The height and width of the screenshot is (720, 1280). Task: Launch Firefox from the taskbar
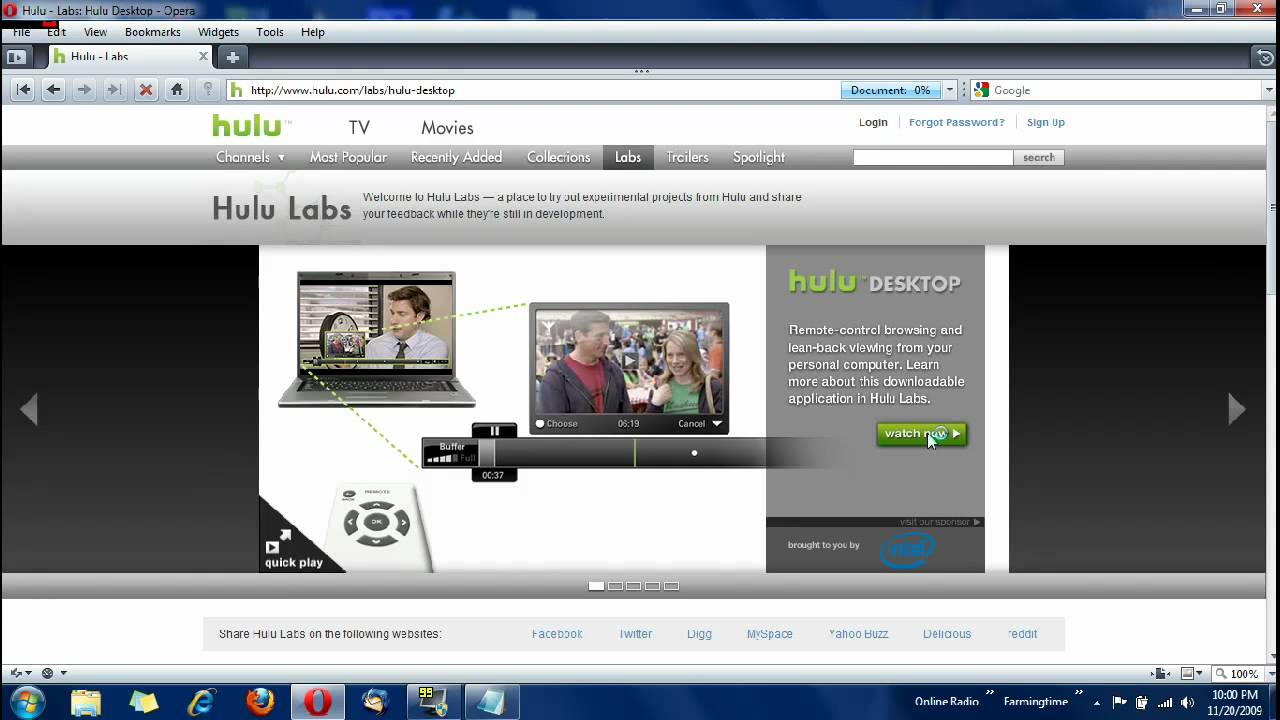tap(260, 702)
